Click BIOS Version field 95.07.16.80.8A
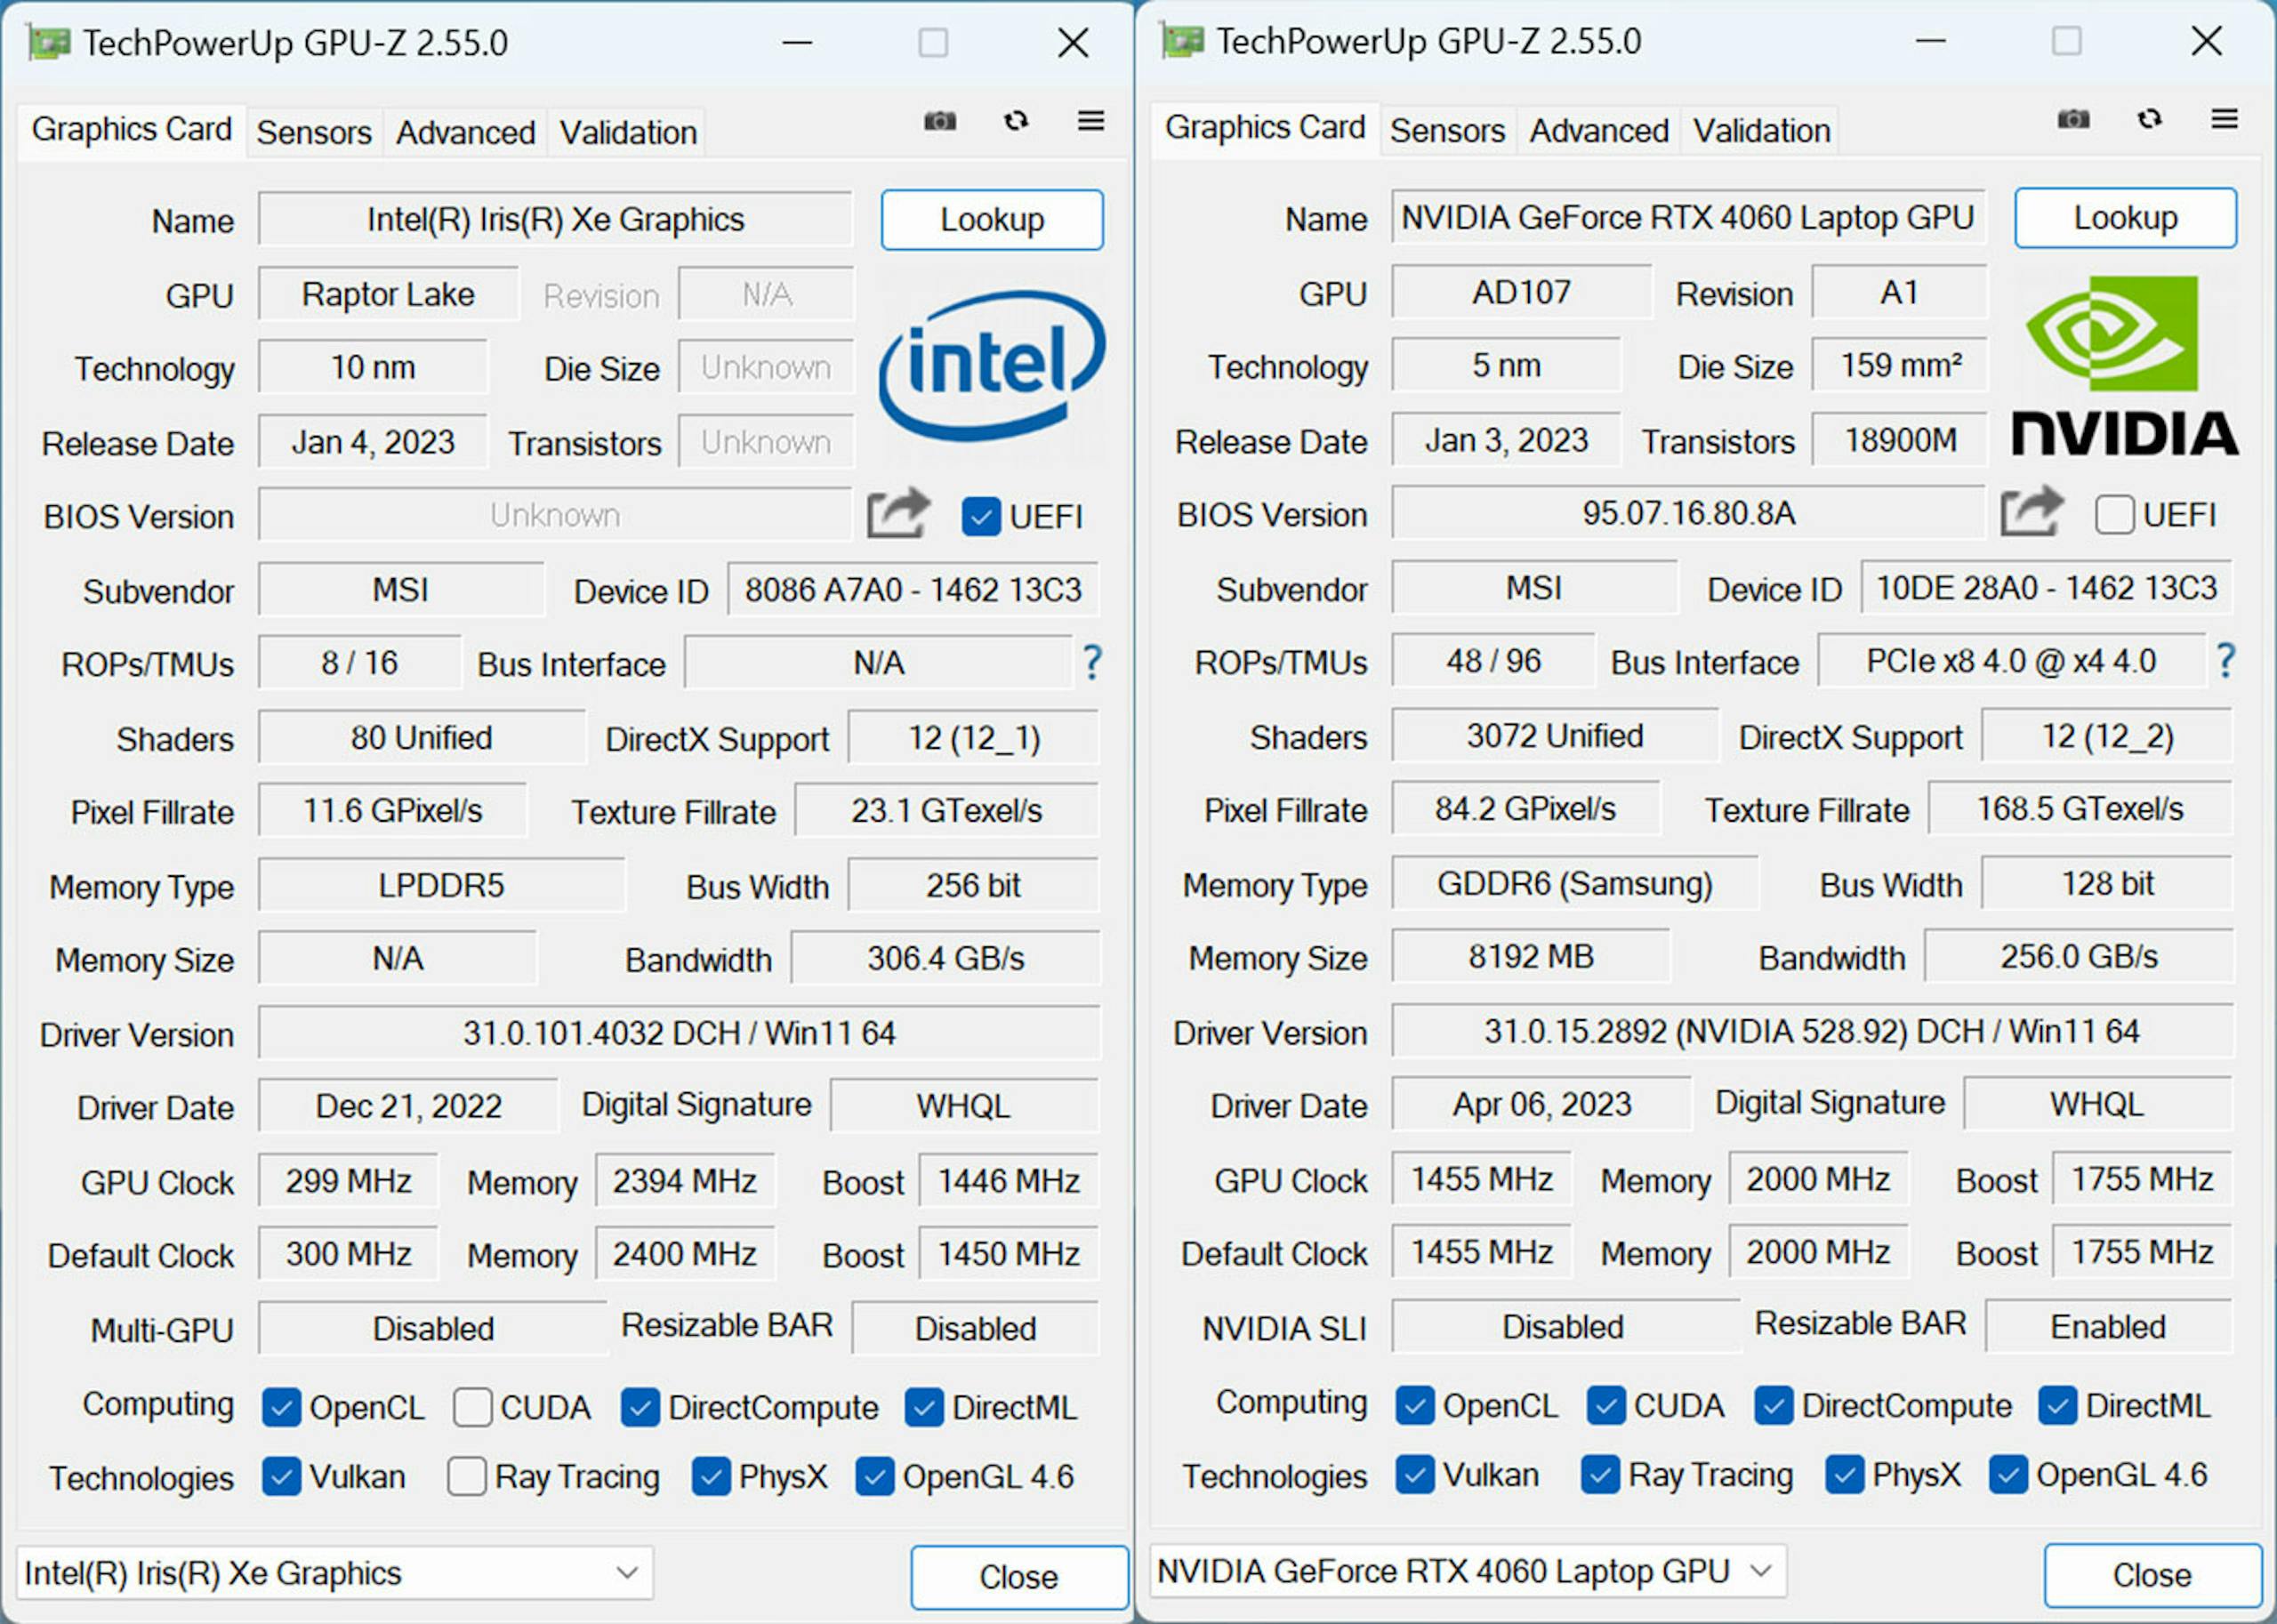This screenshot has height=1624, width=2277. 1689,513
